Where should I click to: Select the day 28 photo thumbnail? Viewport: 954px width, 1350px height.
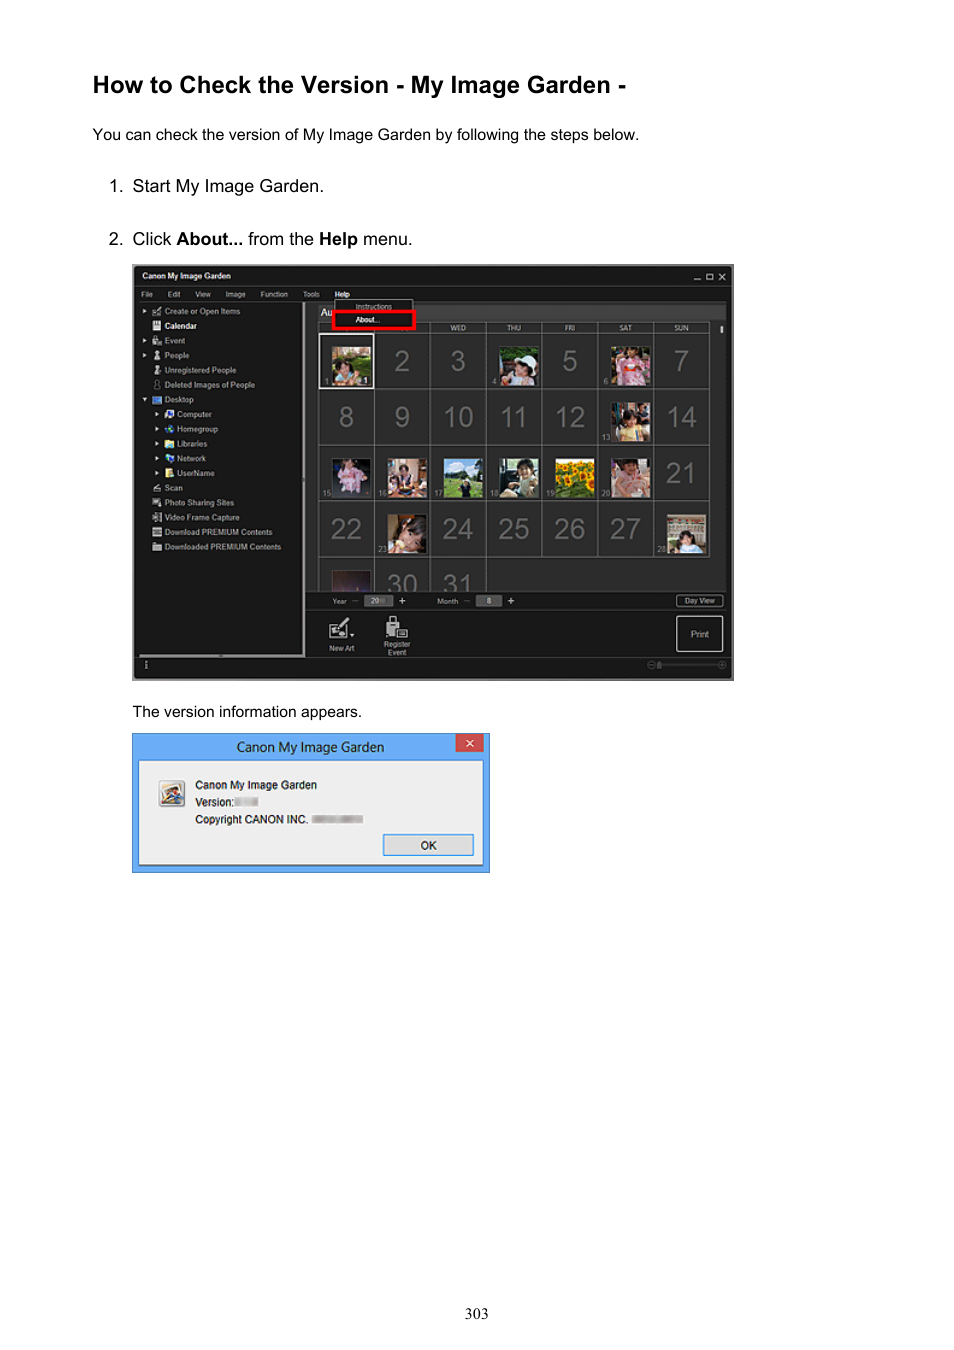click(686, 534)
